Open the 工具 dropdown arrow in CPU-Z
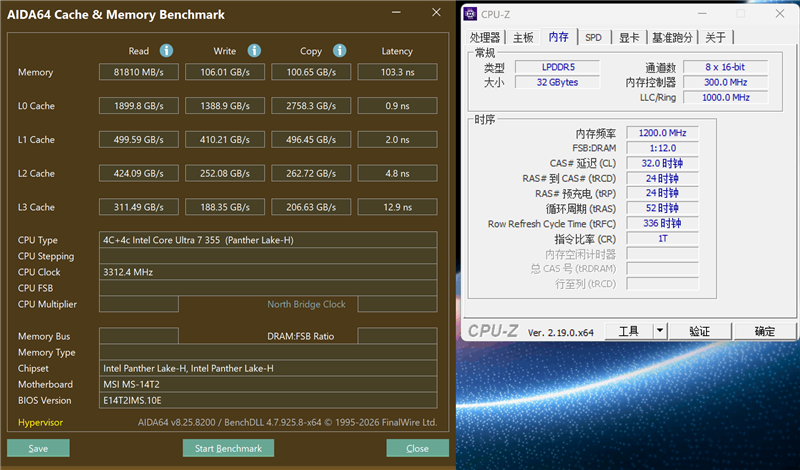The image size is (800, 470). coord(660,331)
